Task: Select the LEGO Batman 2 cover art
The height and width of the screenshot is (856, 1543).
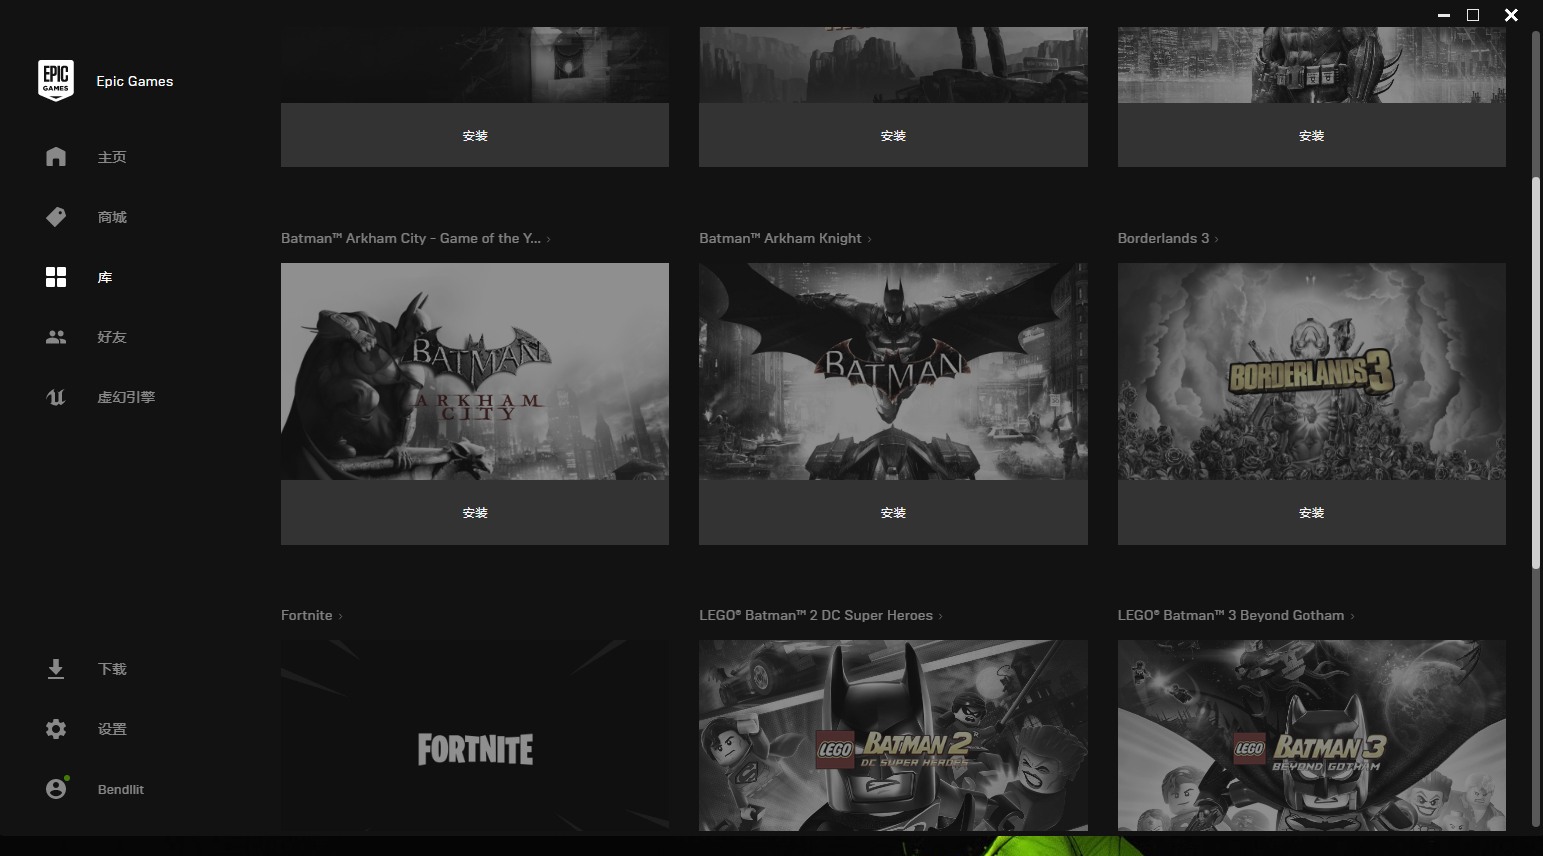Action: (893, 735)
